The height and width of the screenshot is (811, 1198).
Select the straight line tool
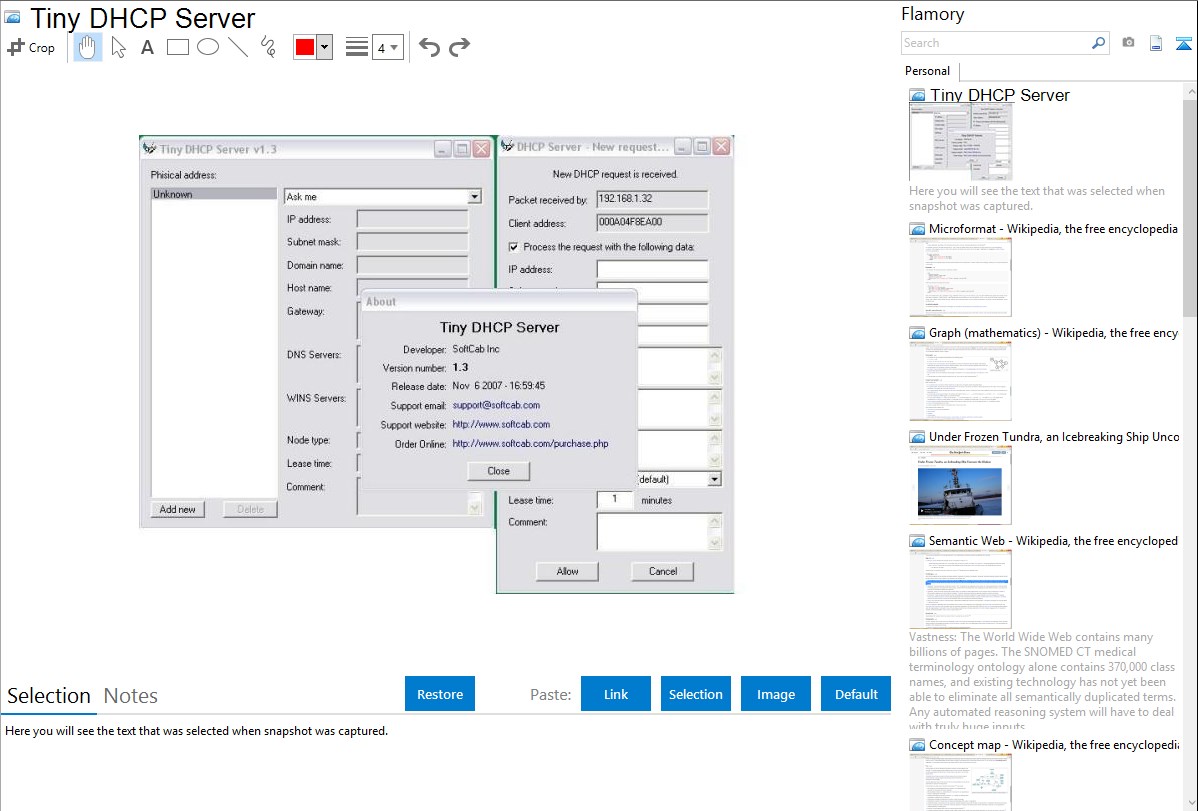click(238, 47)
